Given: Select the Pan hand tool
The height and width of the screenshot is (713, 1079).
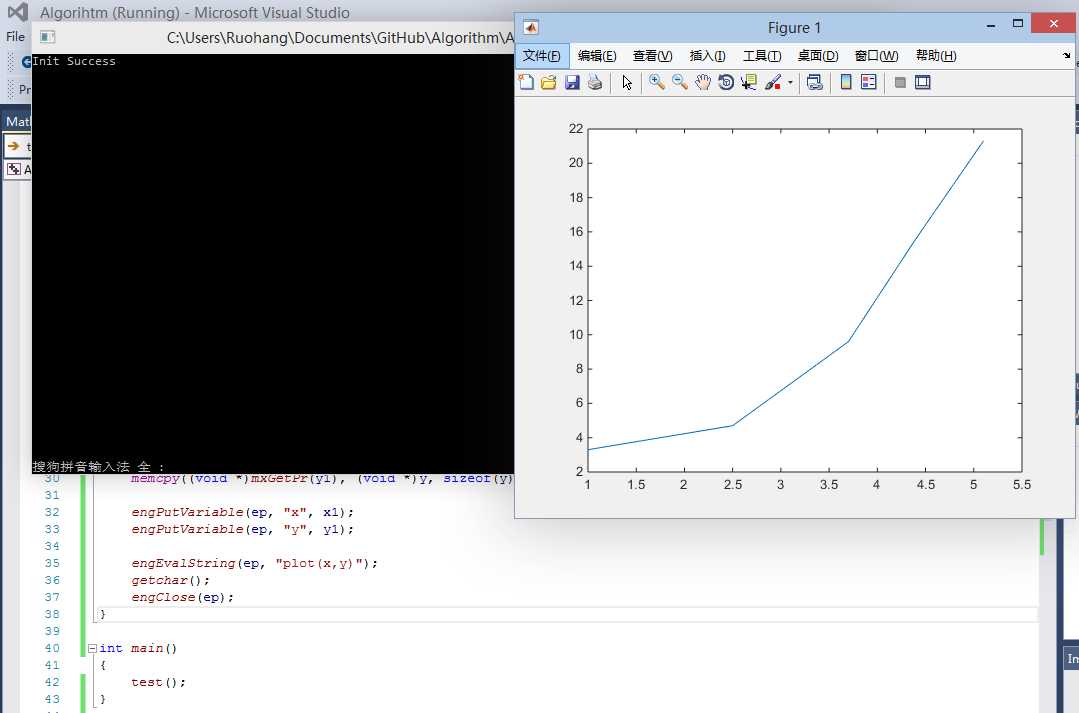Looking at the screenshot, I should tap(703, 83).
